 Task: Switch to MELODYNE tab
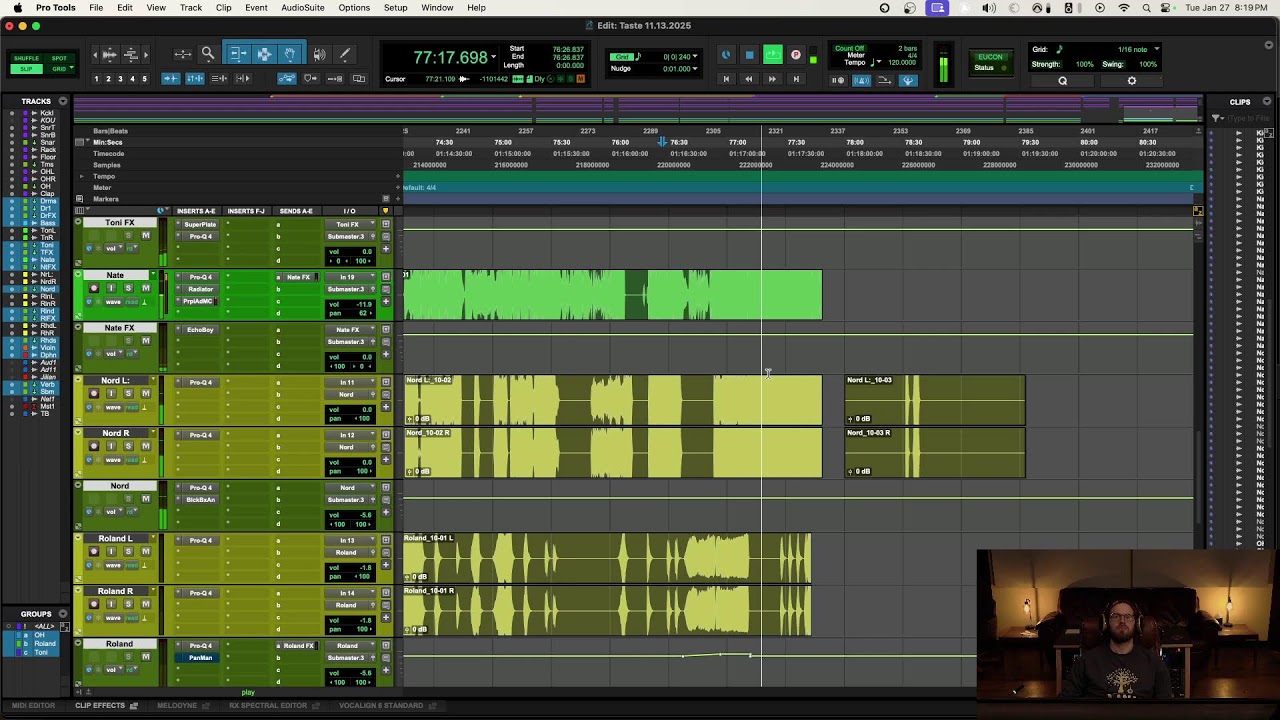click(177, 706)
